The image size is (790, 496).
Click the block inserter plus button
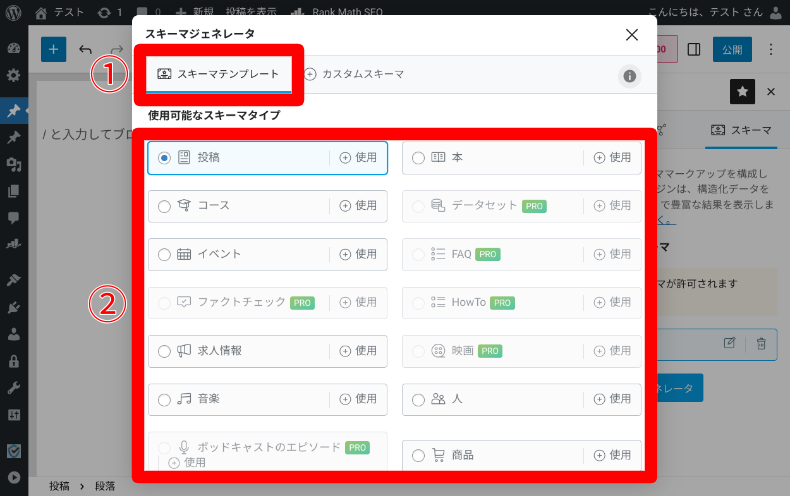coord(53,49)
